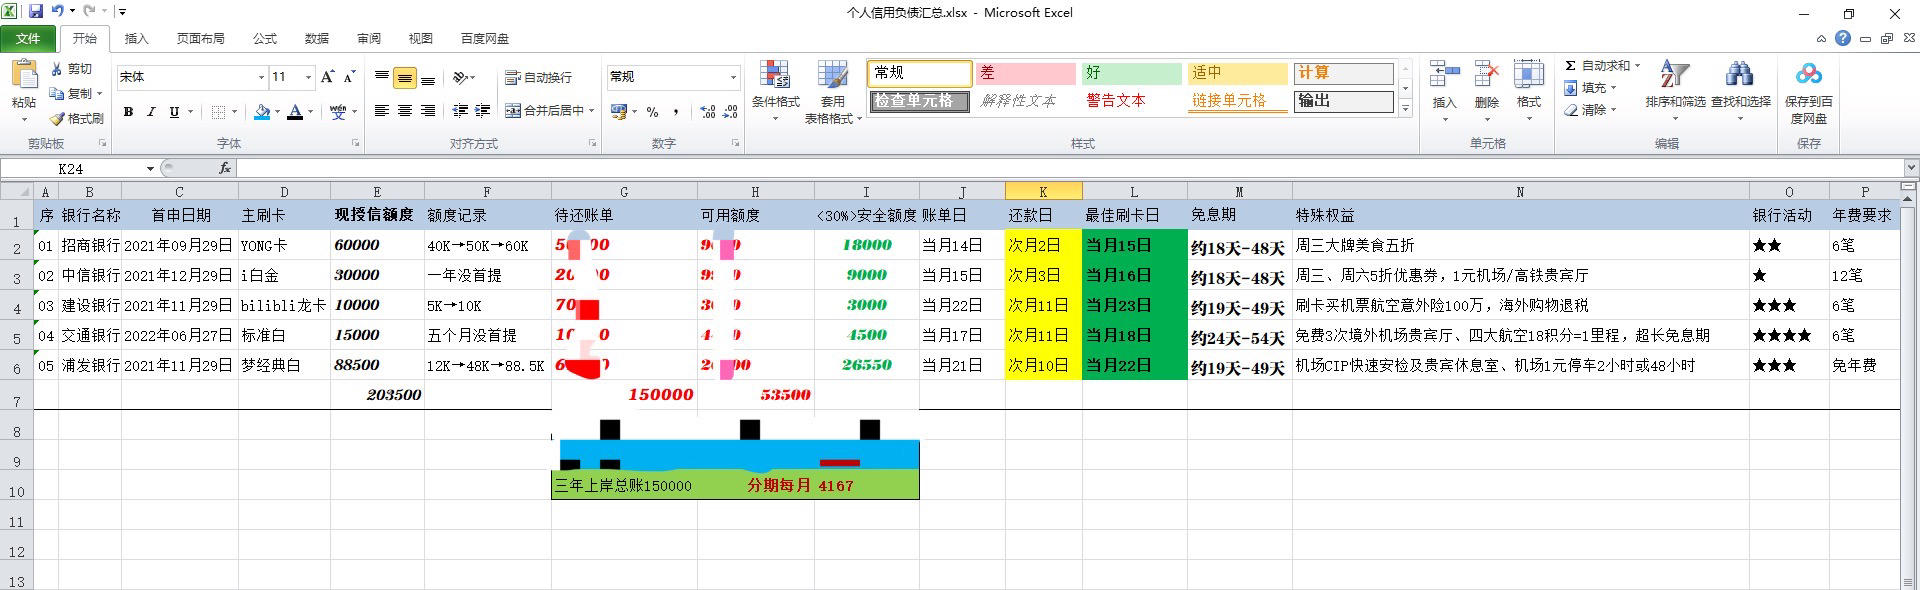Open the 格式 cell format menu
This screenshot has height=590, width=1920.
tap(1528, 92)
